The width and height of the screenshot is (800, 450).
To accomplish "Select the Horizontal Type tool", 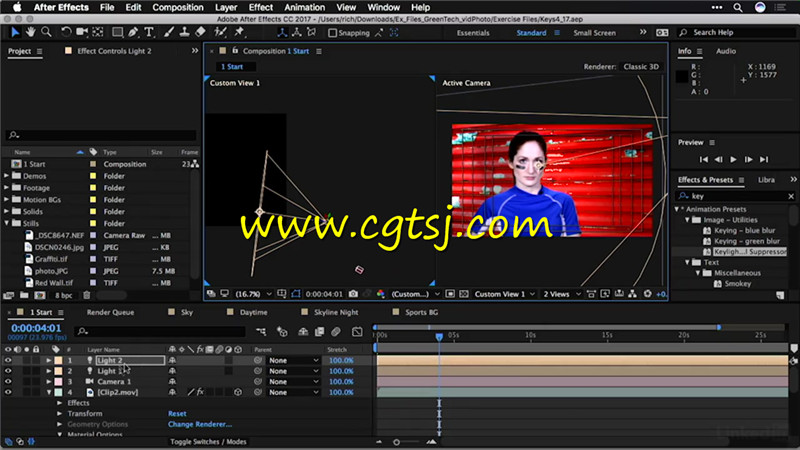I will point(149,32).
